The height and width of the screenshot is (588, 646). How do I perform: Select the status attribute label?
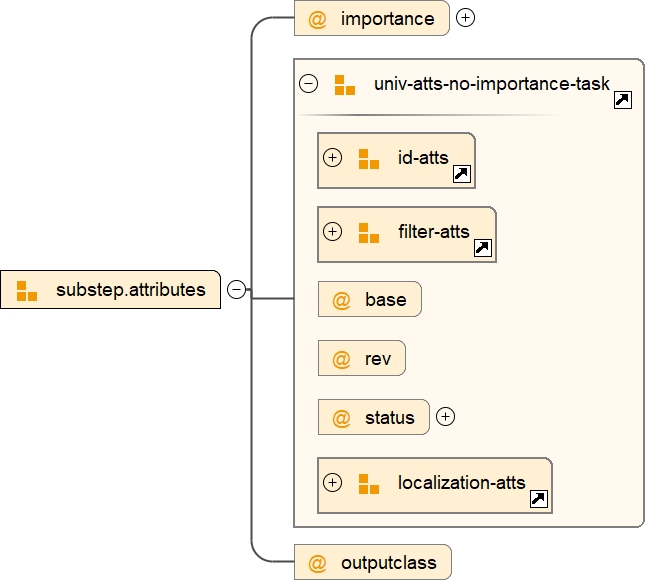(x=390, y=418)
